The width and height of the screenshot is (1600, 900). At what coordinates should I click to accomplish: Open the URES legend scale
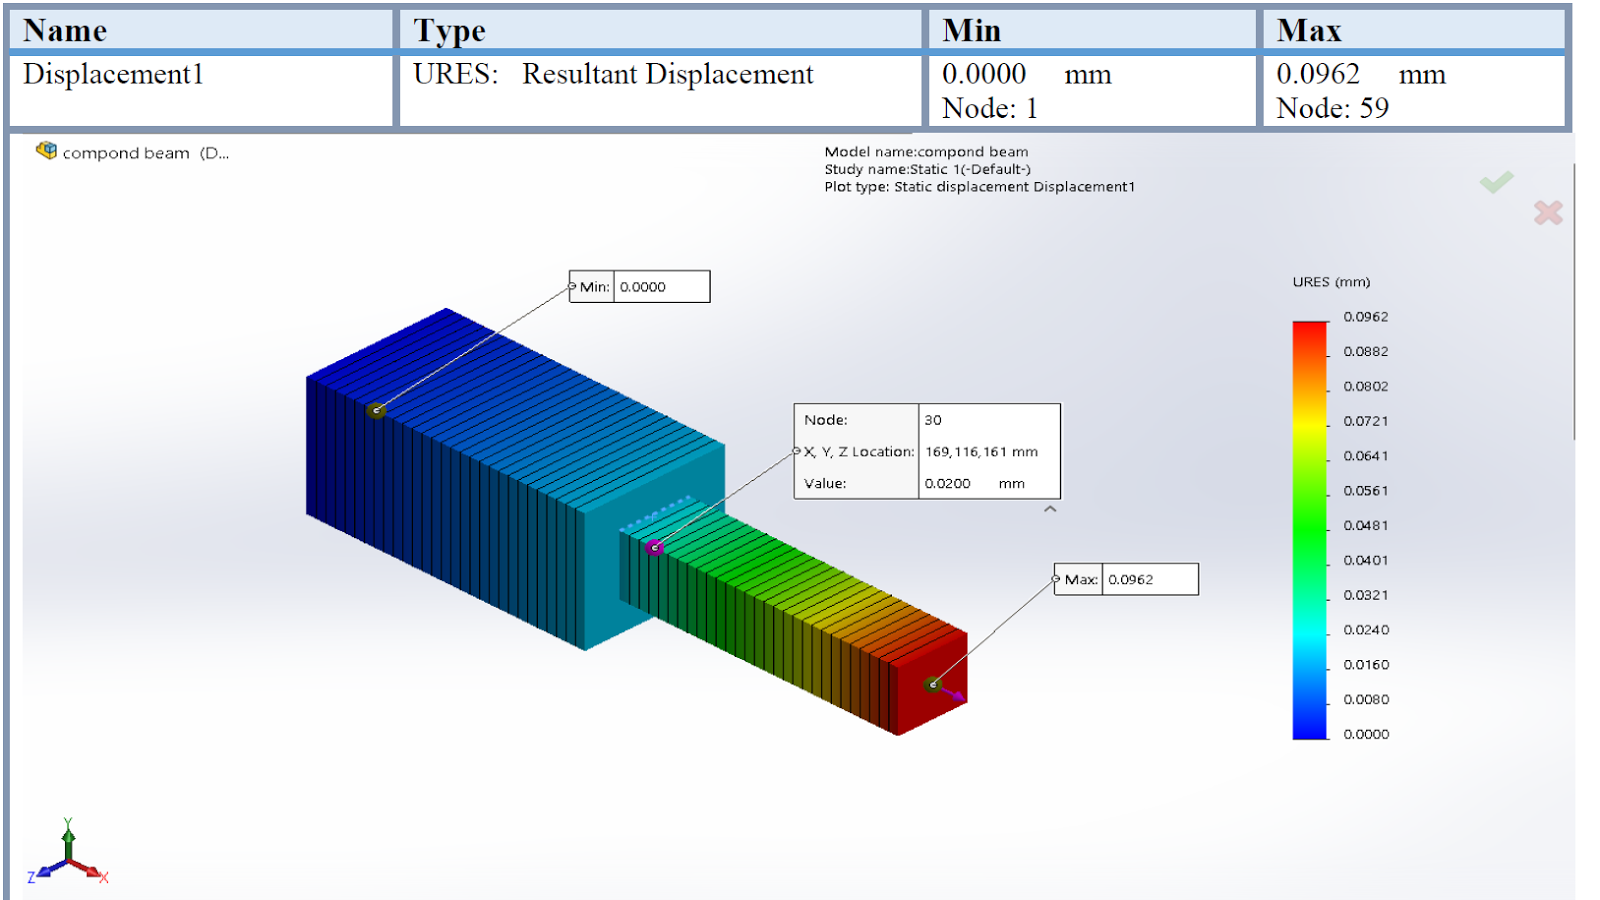click(x=1332, y=282)
